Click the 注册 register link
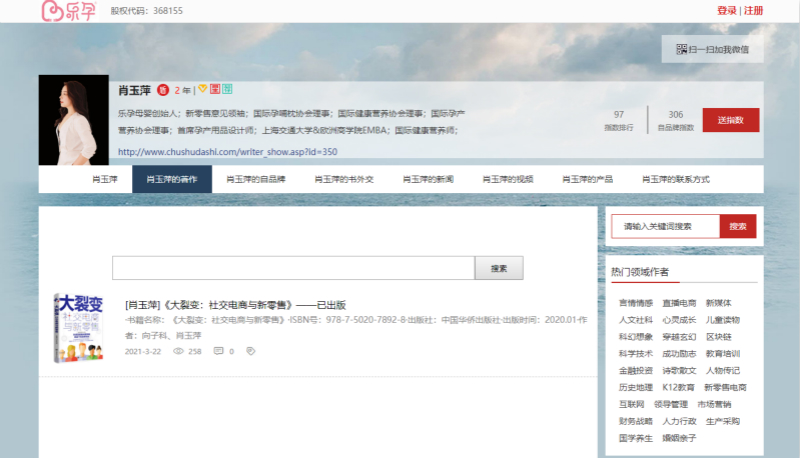 click(x=753, y=11)
